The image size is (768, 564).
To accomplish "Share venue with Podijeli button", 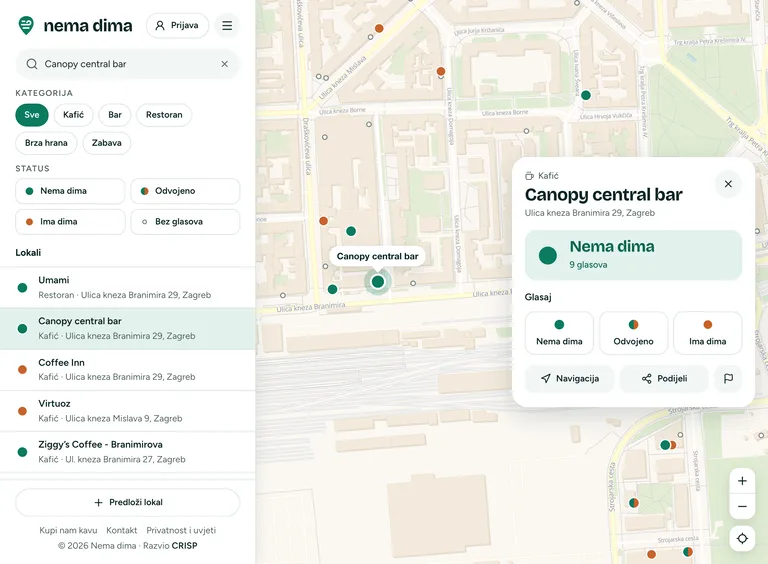I will click(664, 378).
